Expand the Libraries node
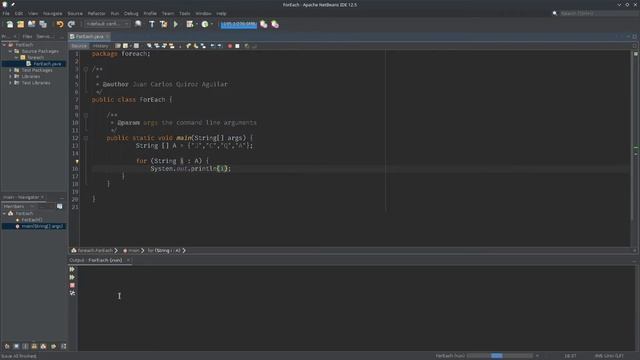This screenshot has height=360, width=640. coord(10,76)
